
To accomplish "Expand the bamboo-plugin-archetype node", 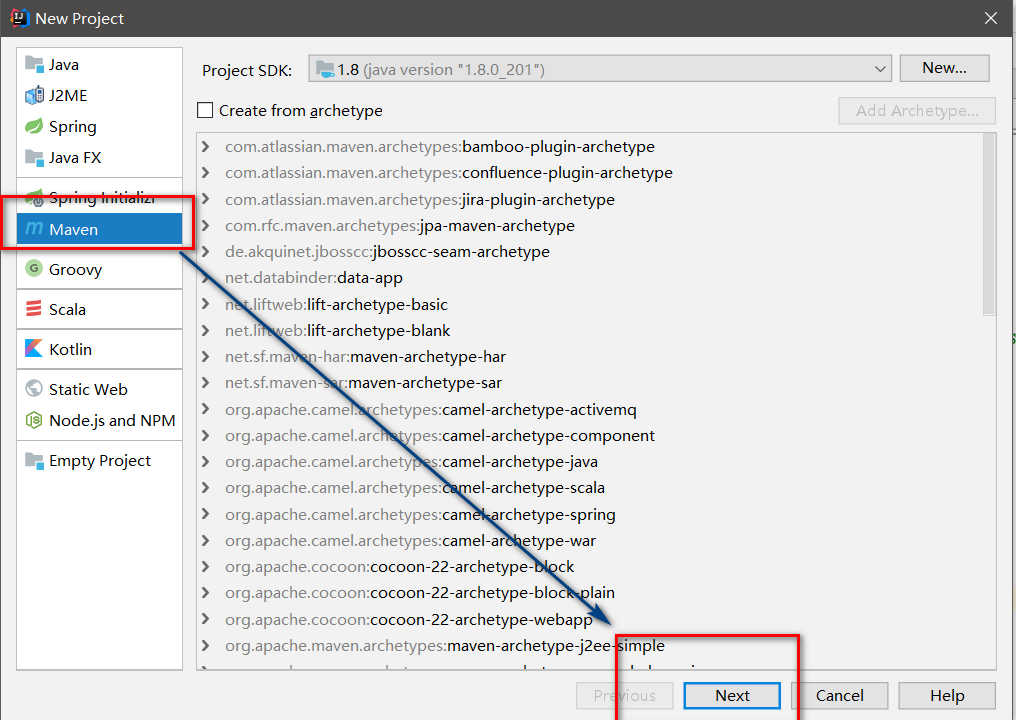I will 205,146.
